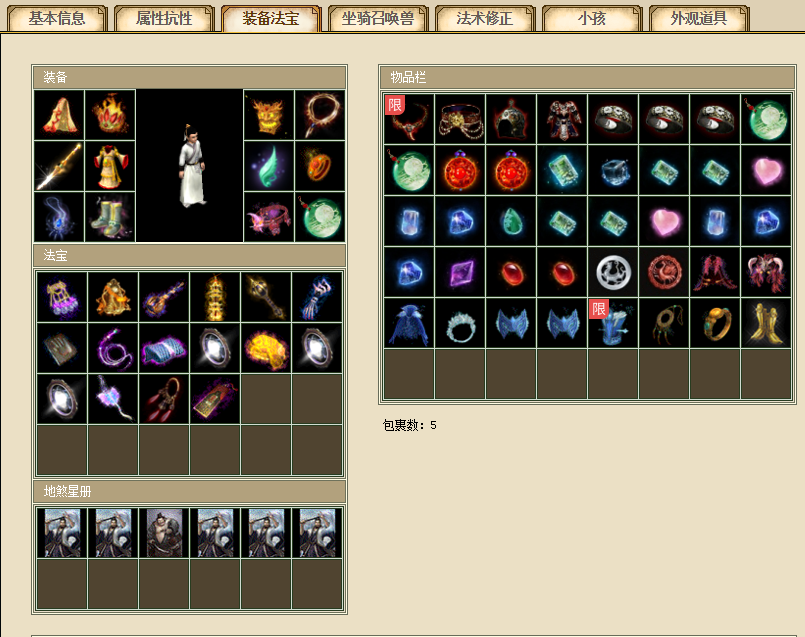Click the equipped green boots icon
805x637 pixels.
110,217
